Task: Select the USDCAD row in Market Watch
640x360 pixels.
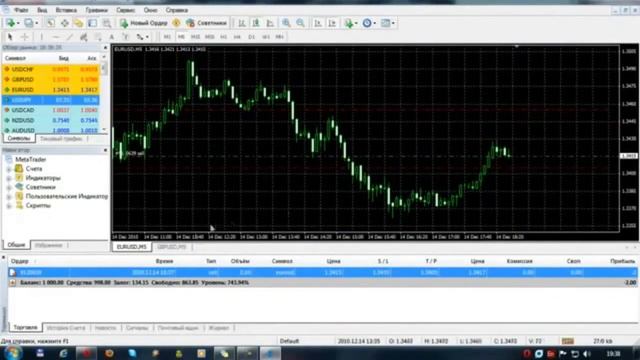Action: [x=51, y=110]
